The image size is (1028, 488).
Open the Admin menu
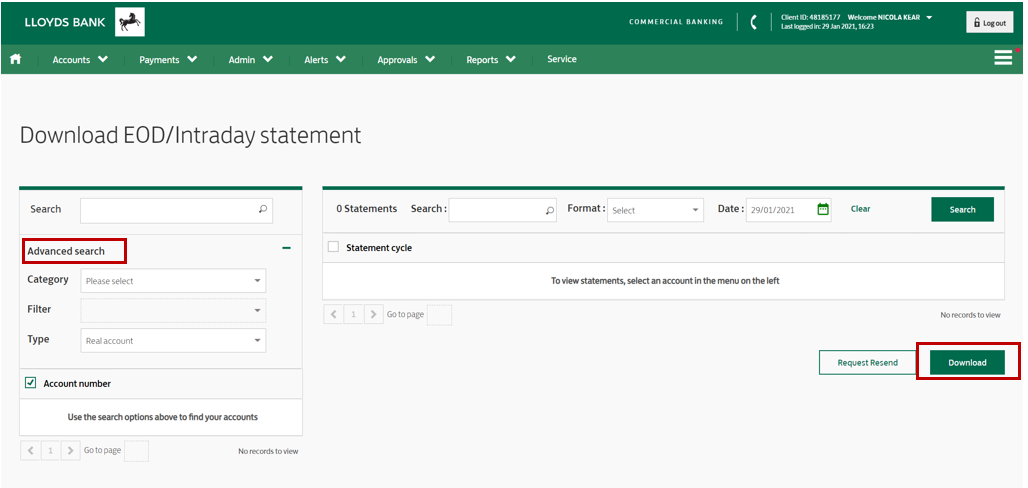click(250, 59)
